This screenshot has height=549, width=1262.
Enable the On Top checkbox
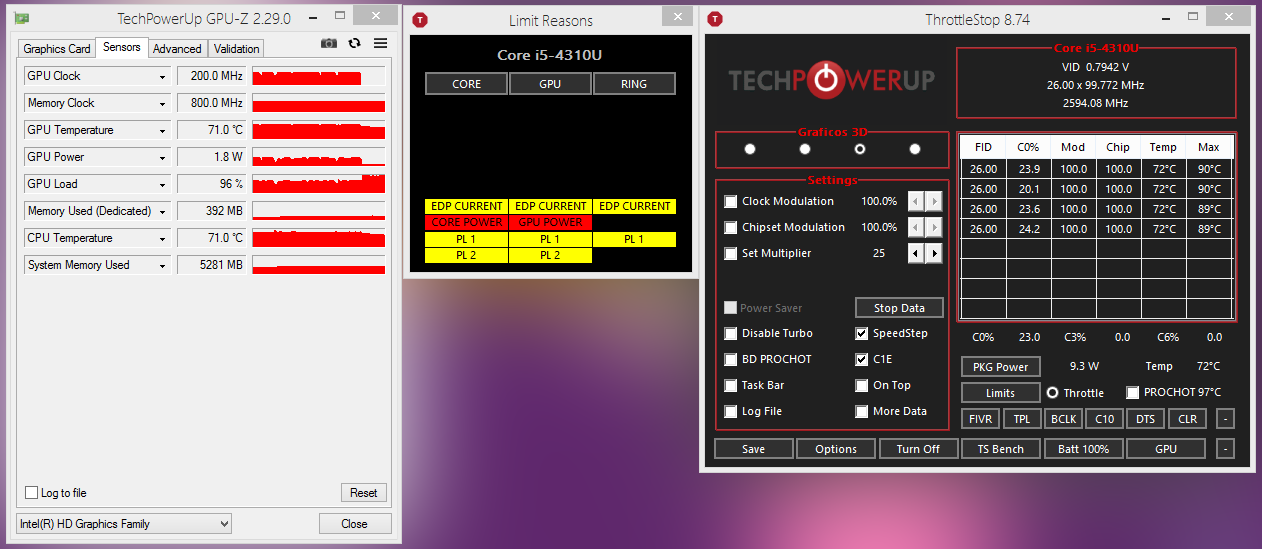862,385
